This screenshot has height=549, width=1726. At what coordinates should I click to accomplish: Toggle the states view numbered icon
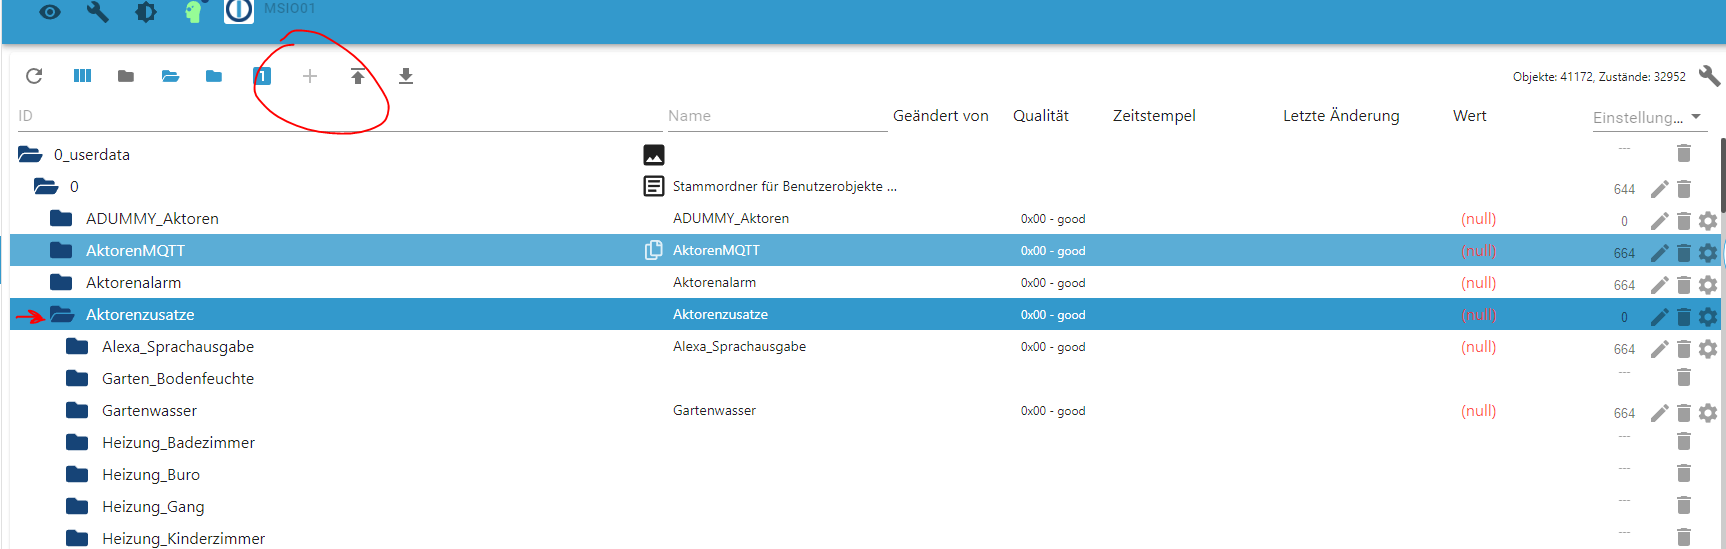[x=262, y=76]
